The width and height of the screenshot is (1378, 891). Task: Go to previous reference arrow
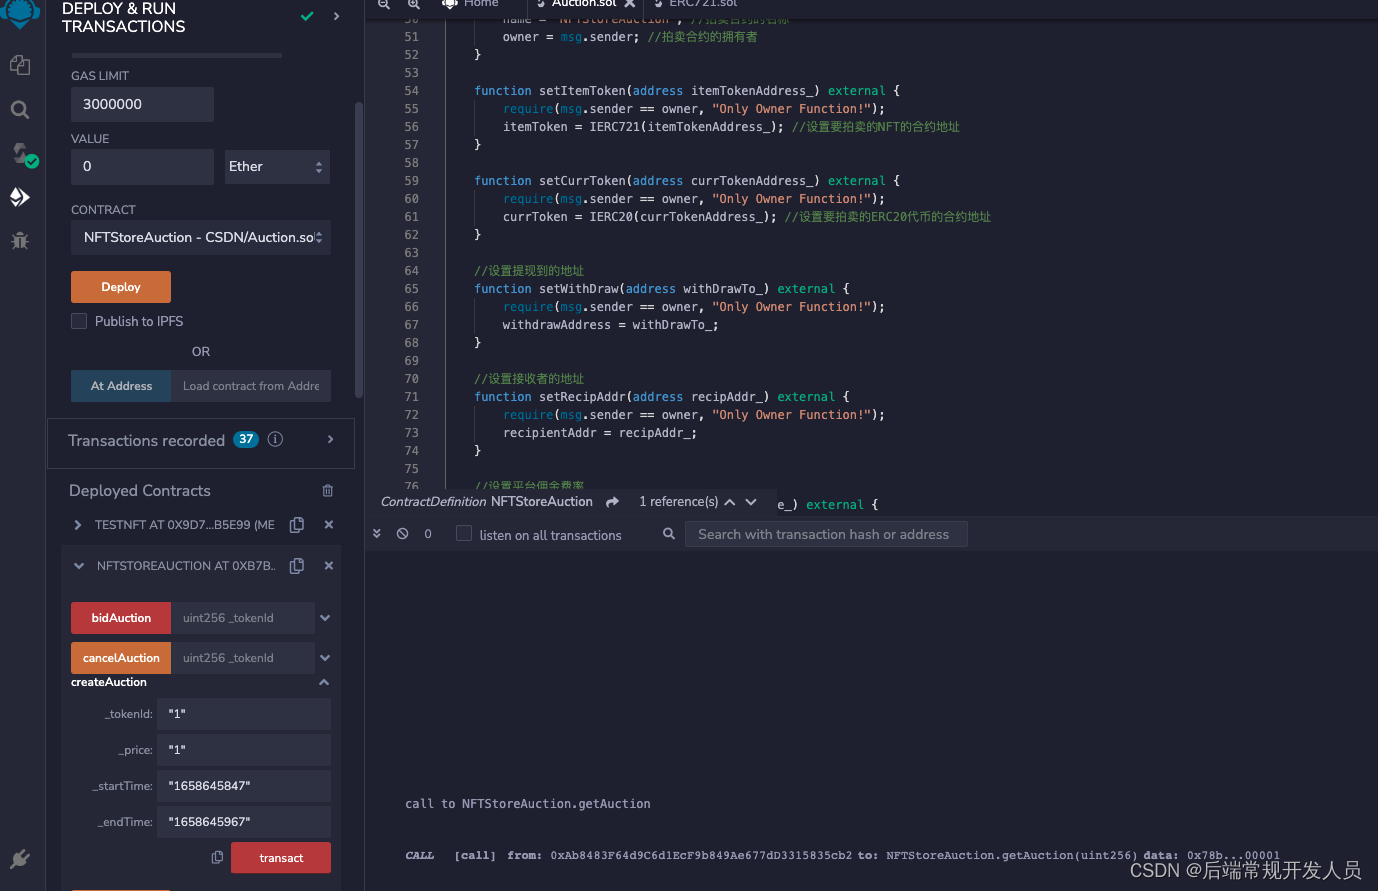coord(730,502)
